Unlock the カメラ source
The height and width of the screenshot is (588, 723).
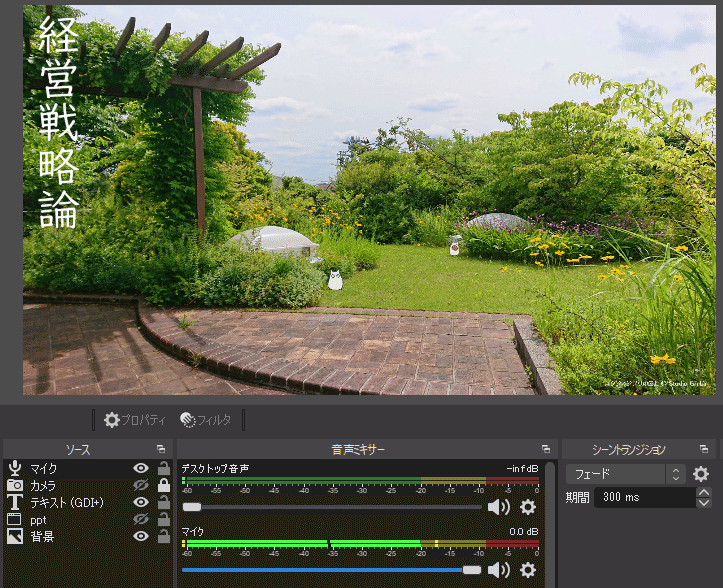coord(164,485)
